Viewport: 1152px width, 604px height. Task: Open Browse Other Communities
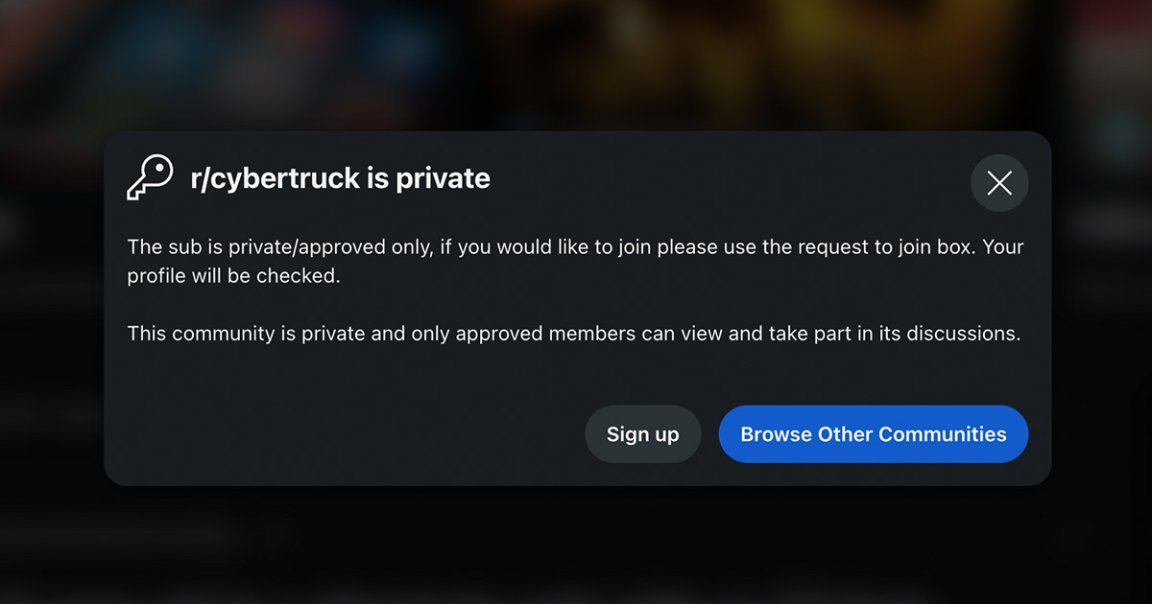pyautogui.click(x=873, y=434)
